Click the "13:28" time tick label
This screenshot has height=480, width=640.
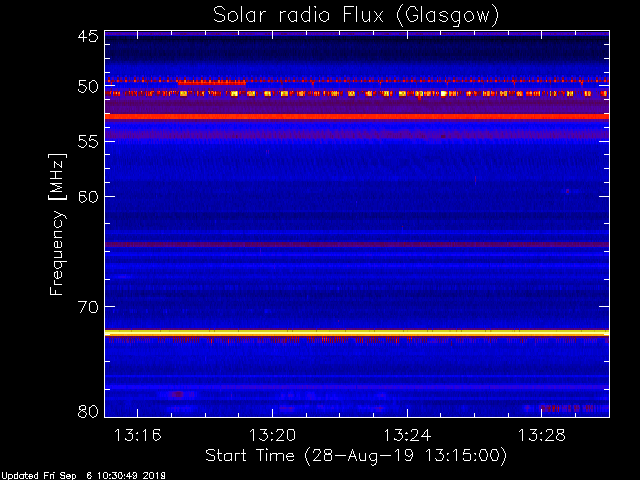coord(542,435)
